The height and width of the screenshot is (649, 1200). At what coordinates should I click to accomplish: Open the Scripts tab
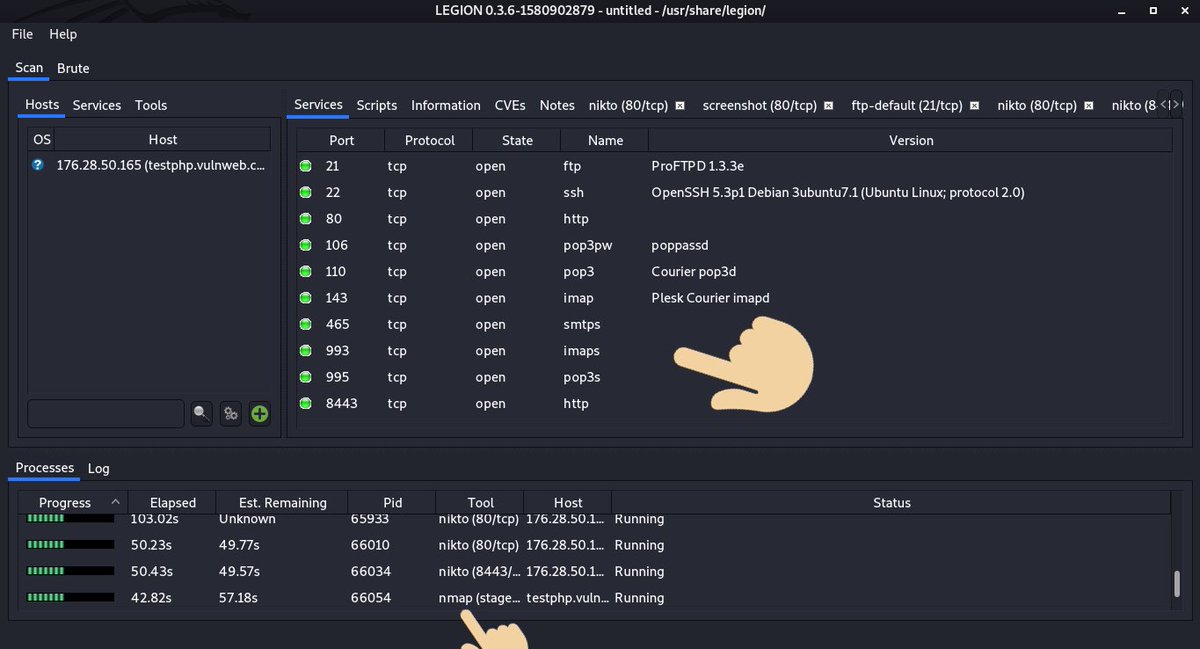[377, 105]
